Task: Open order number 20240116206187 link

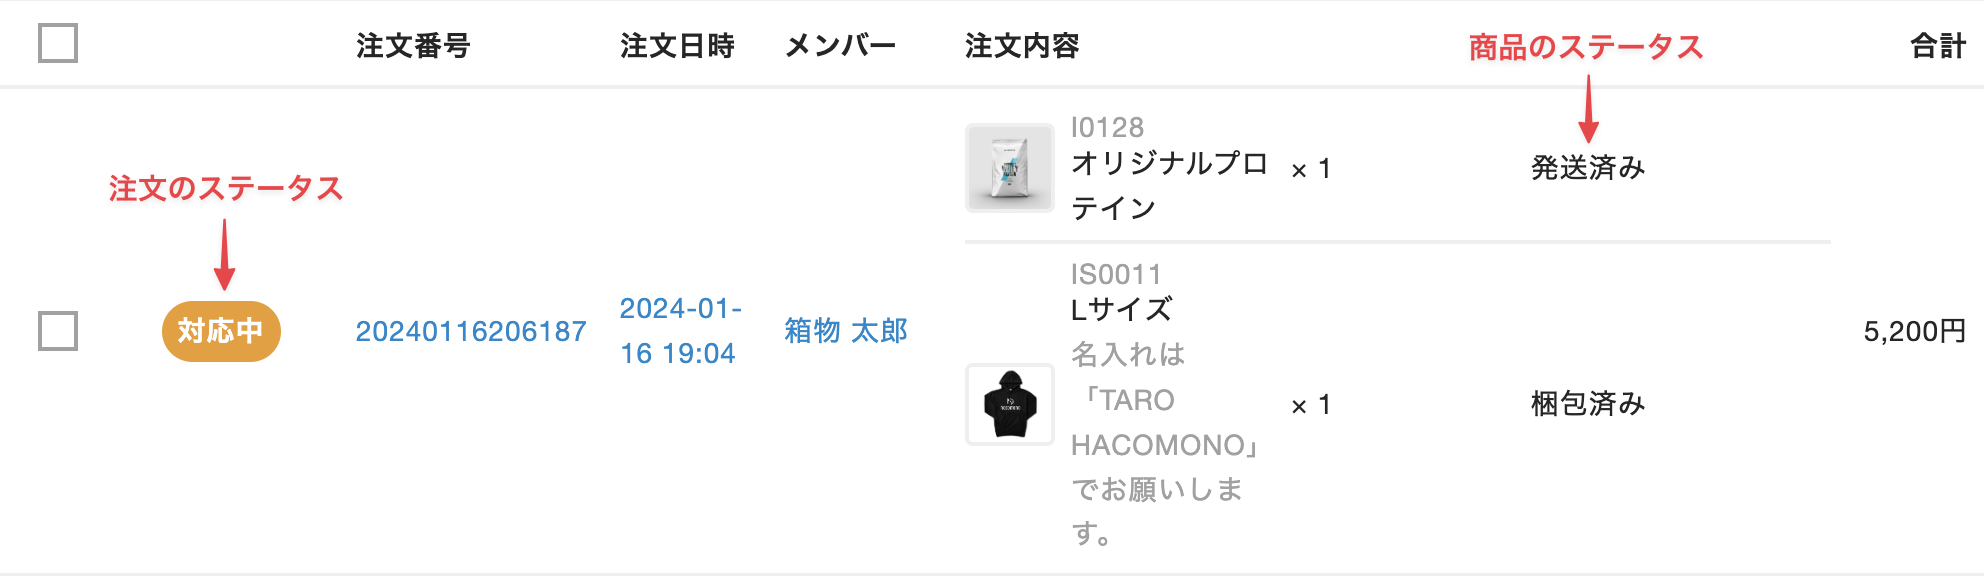Action: point(471,331)
